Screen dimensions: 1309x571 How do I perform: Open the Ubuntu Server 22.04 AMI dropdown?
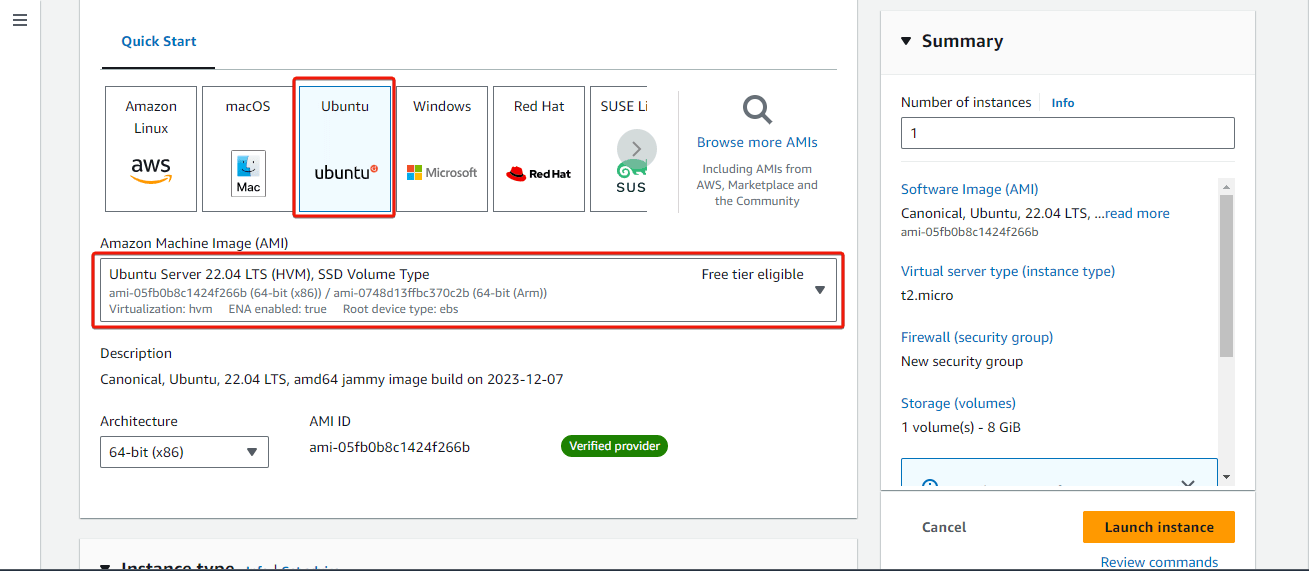pos(468,290)
